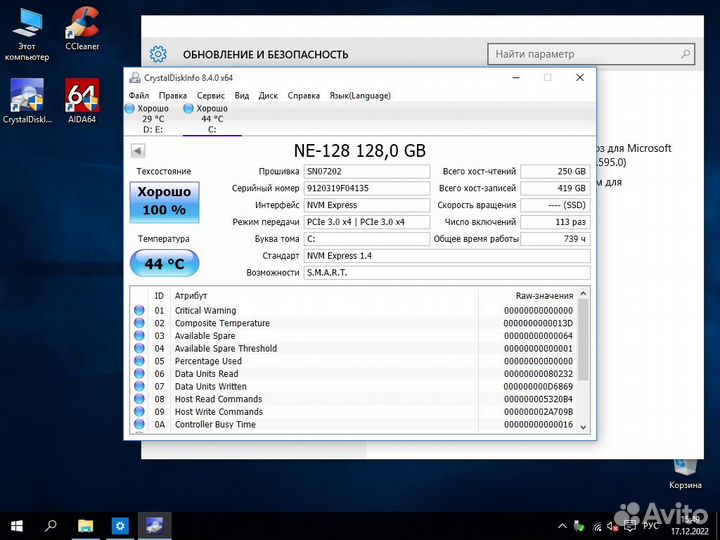720x540 pixels.
Task: Click the previous disk arrow button
Action: [138, 151]
